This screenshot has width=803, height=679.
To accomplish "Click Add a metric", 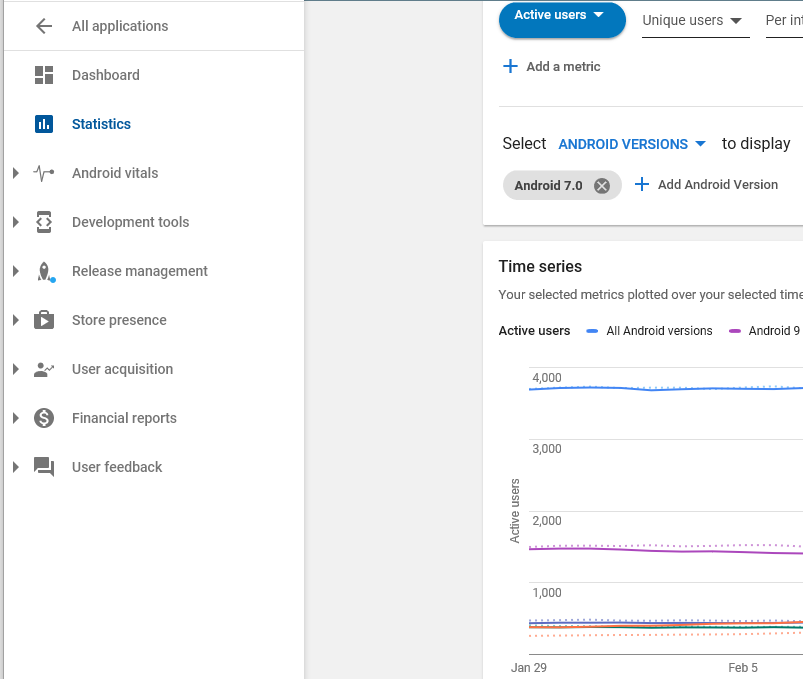I will [552, 67].
